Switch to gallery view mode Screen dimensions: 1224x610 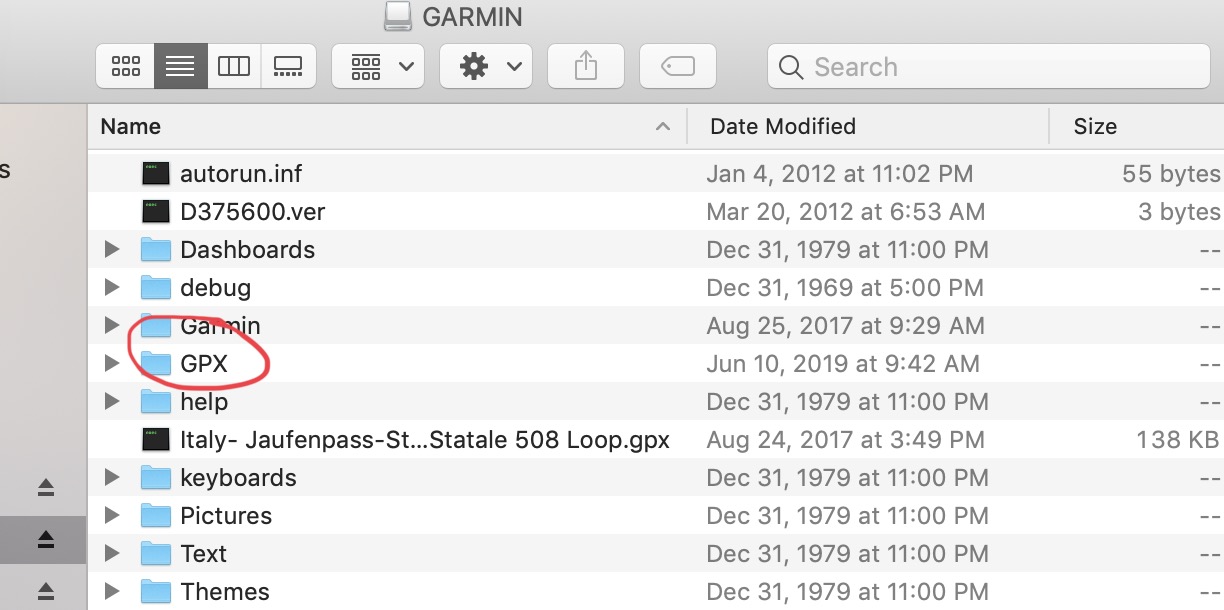(288, 66)
